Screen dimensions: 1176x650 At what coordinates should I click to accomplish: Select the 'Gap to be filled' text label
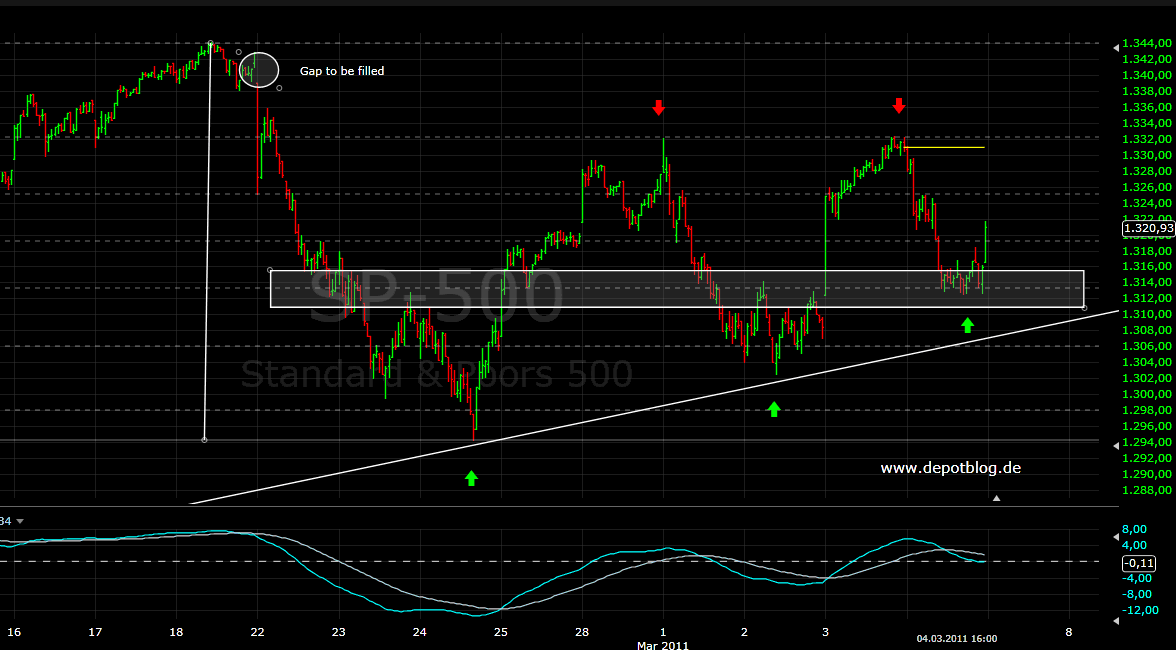pos(342,71)
